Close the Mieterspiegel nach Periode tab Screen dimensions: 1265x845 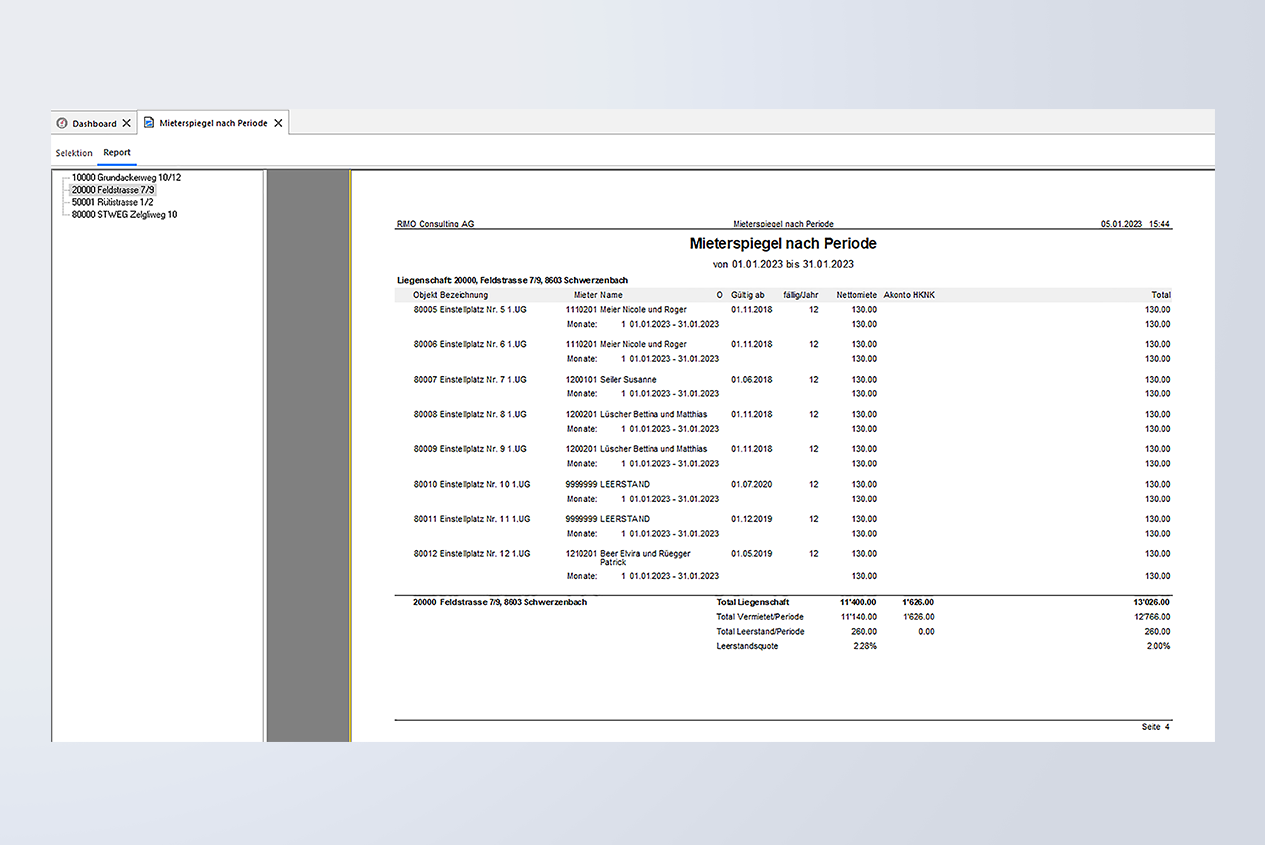(x=279, y=123)
